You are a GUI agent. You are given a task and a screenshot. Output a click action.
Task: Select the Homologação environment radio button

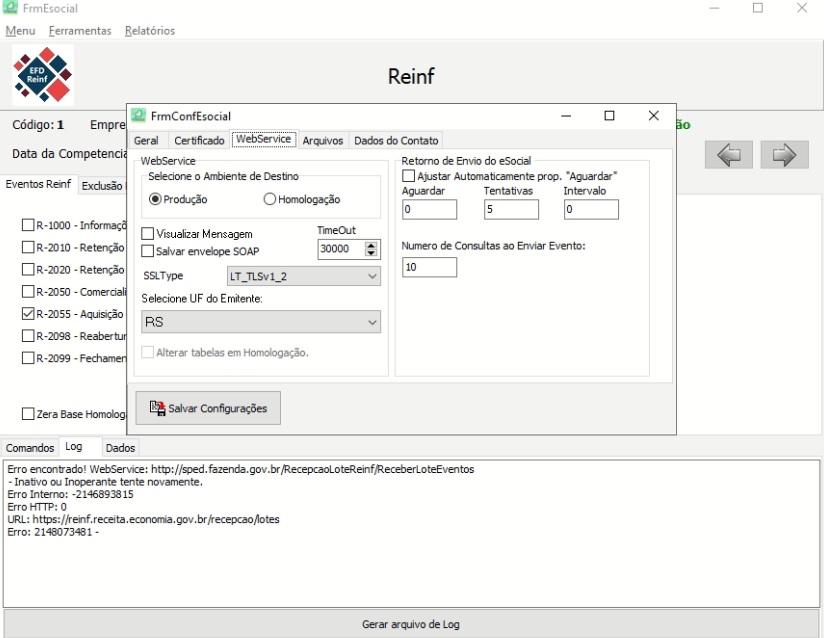click(270, 199)
